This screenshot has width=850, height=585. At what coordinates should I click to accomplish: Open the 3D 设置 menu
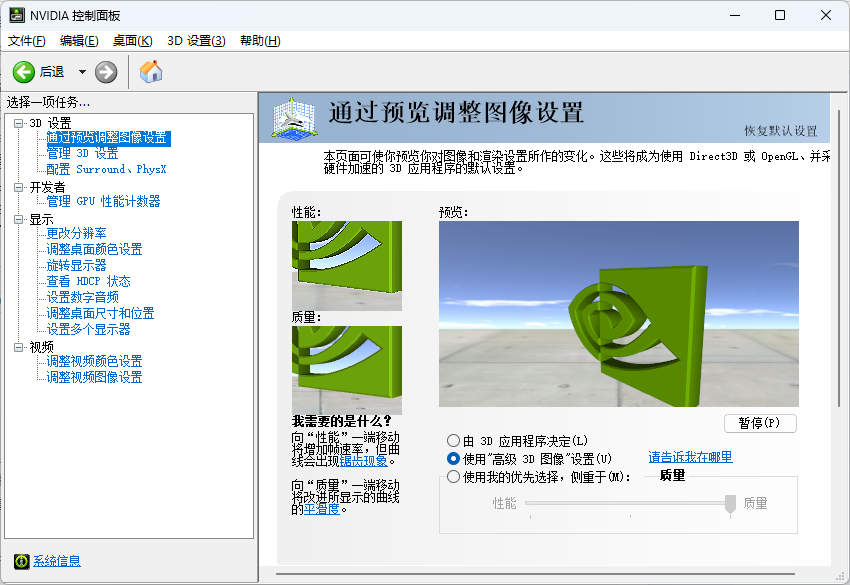tap(198, 41)
